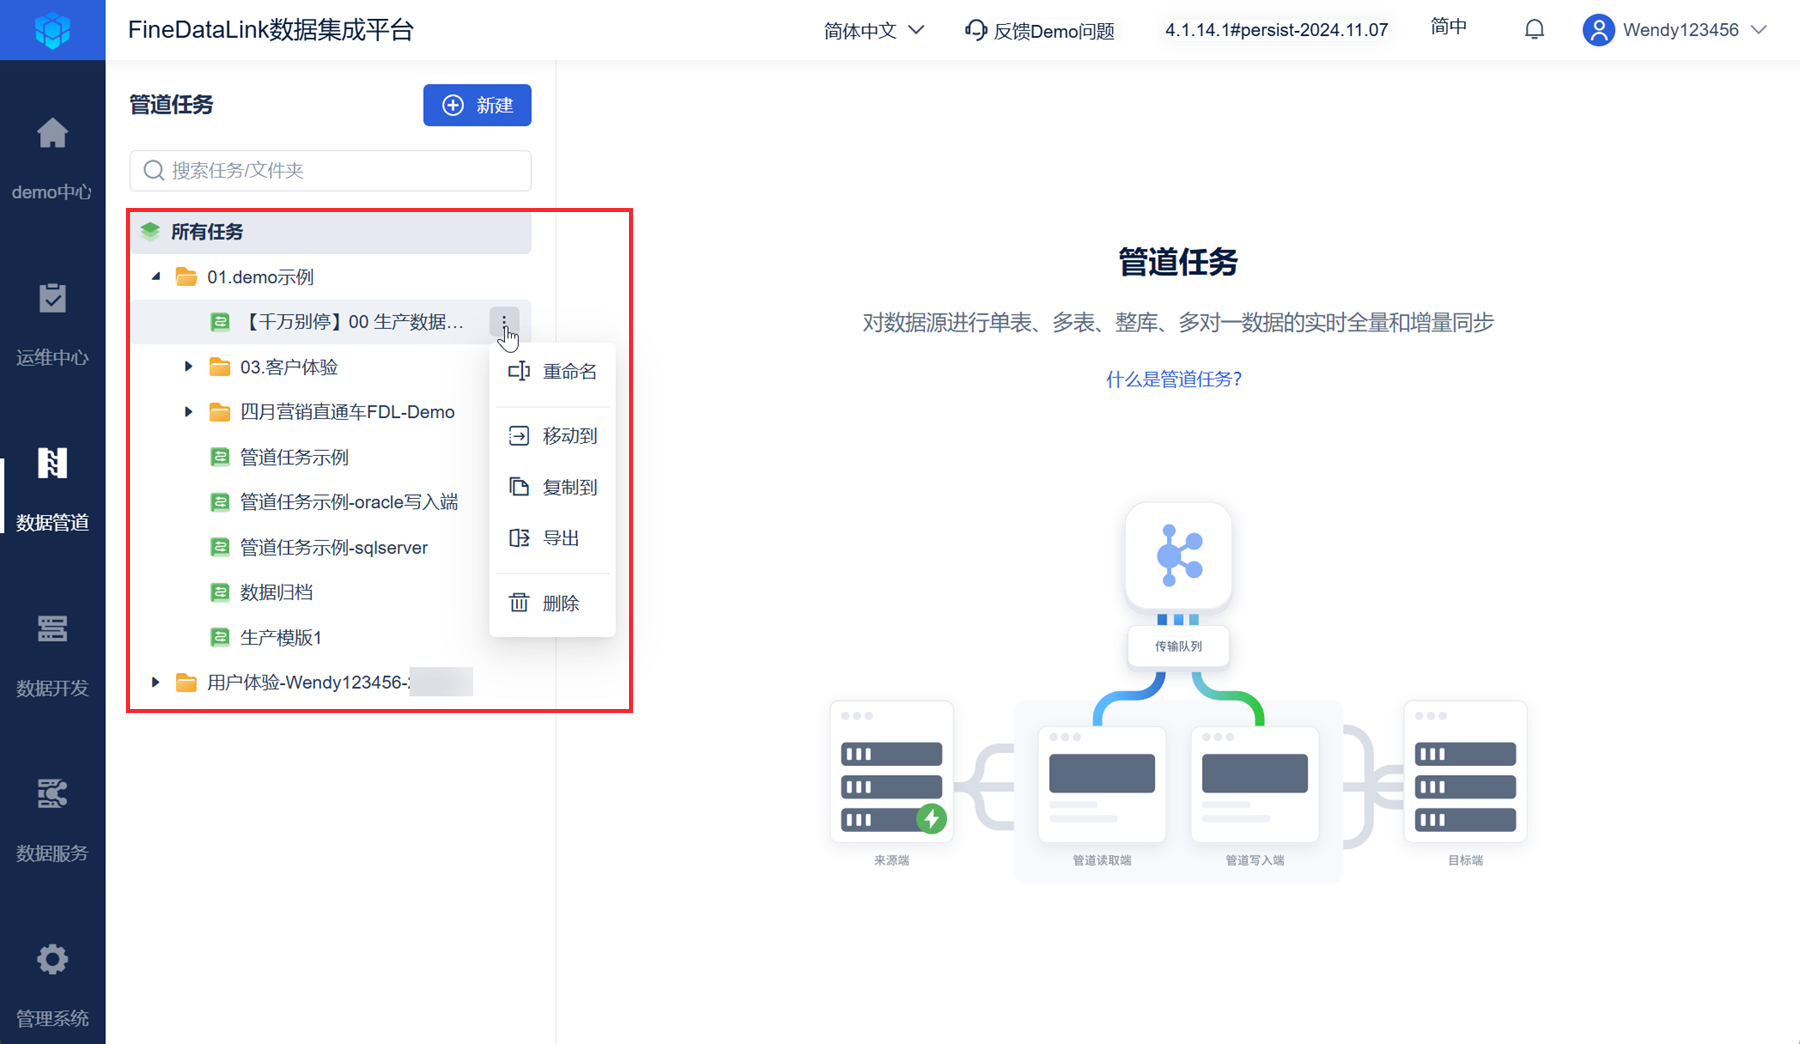Click the notification bell icon
Image resolution: width=1800 pixels, height=1044 pixels.
pyautogui.click(x=1534, y=30)
